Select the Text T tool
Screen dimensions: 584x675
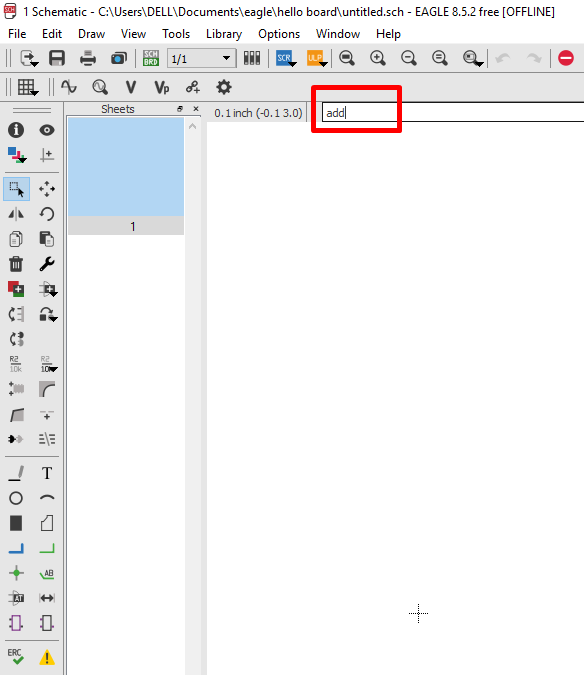coord(47,473)
